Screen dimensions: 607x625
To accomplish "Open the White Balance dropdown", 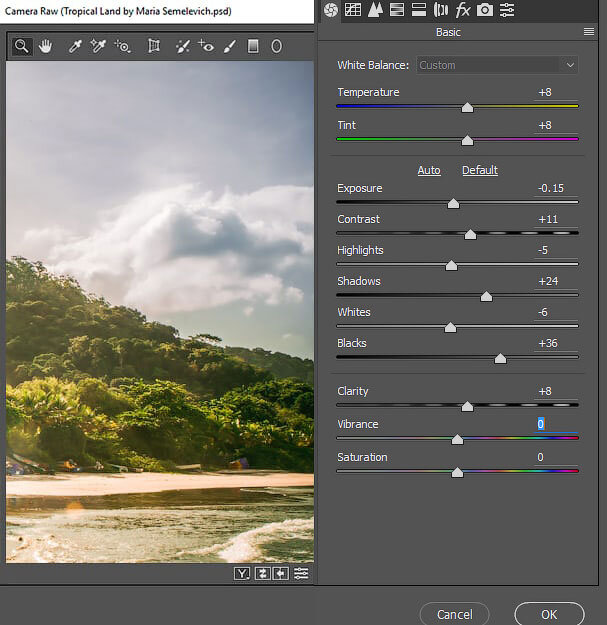I will 497,65.
